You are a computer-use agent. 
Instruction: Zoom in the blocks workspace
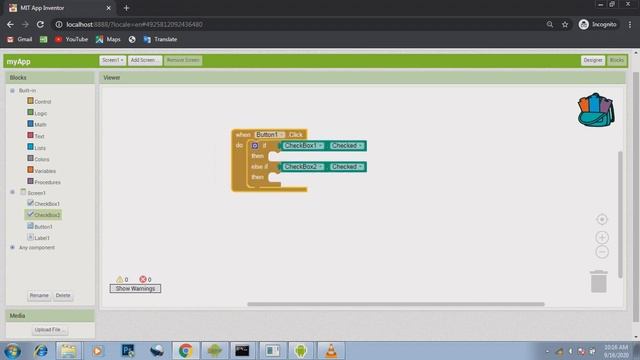(x=602, y=237)
